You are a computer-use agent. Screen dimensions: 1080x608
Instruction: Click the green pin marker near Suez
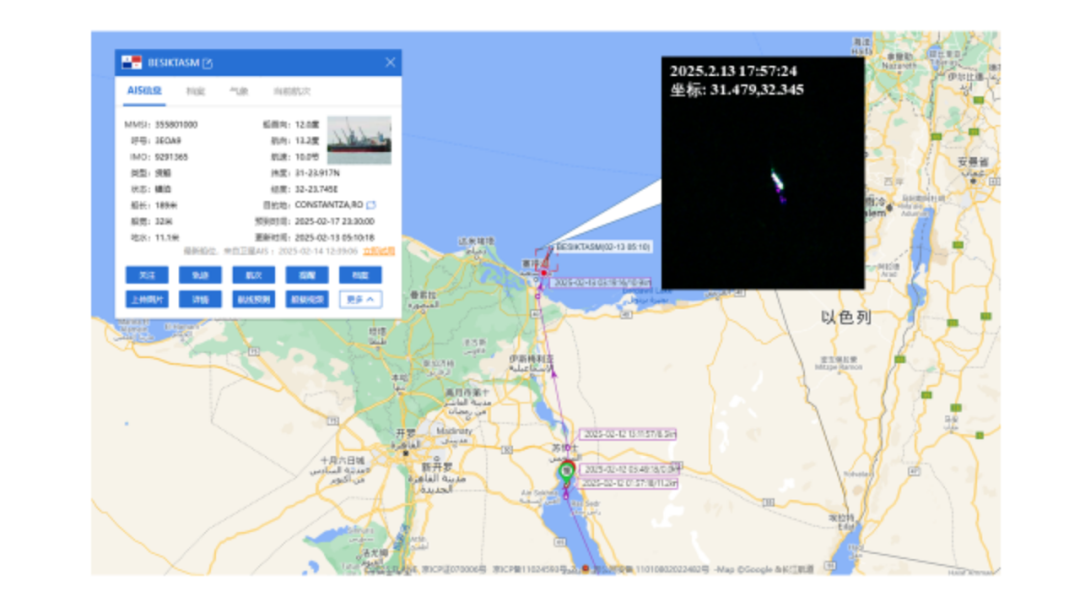pos(566,472)
